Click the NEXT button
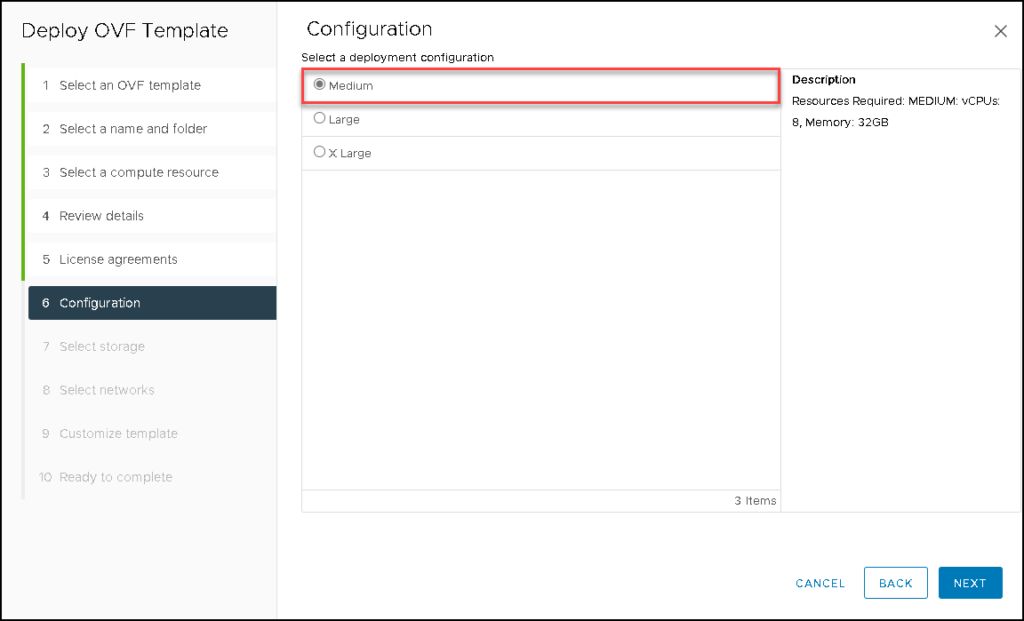The width and height of the screenshot is (1024, 621). [969, 583]
